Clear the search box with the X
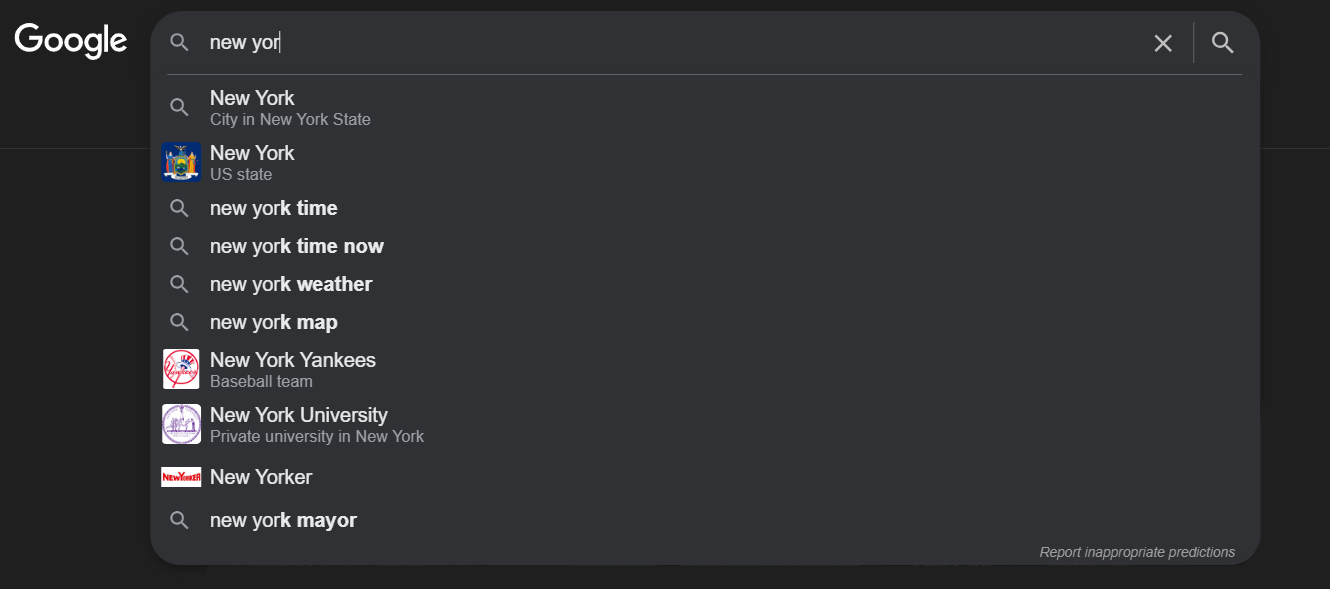 point(1162,43)
